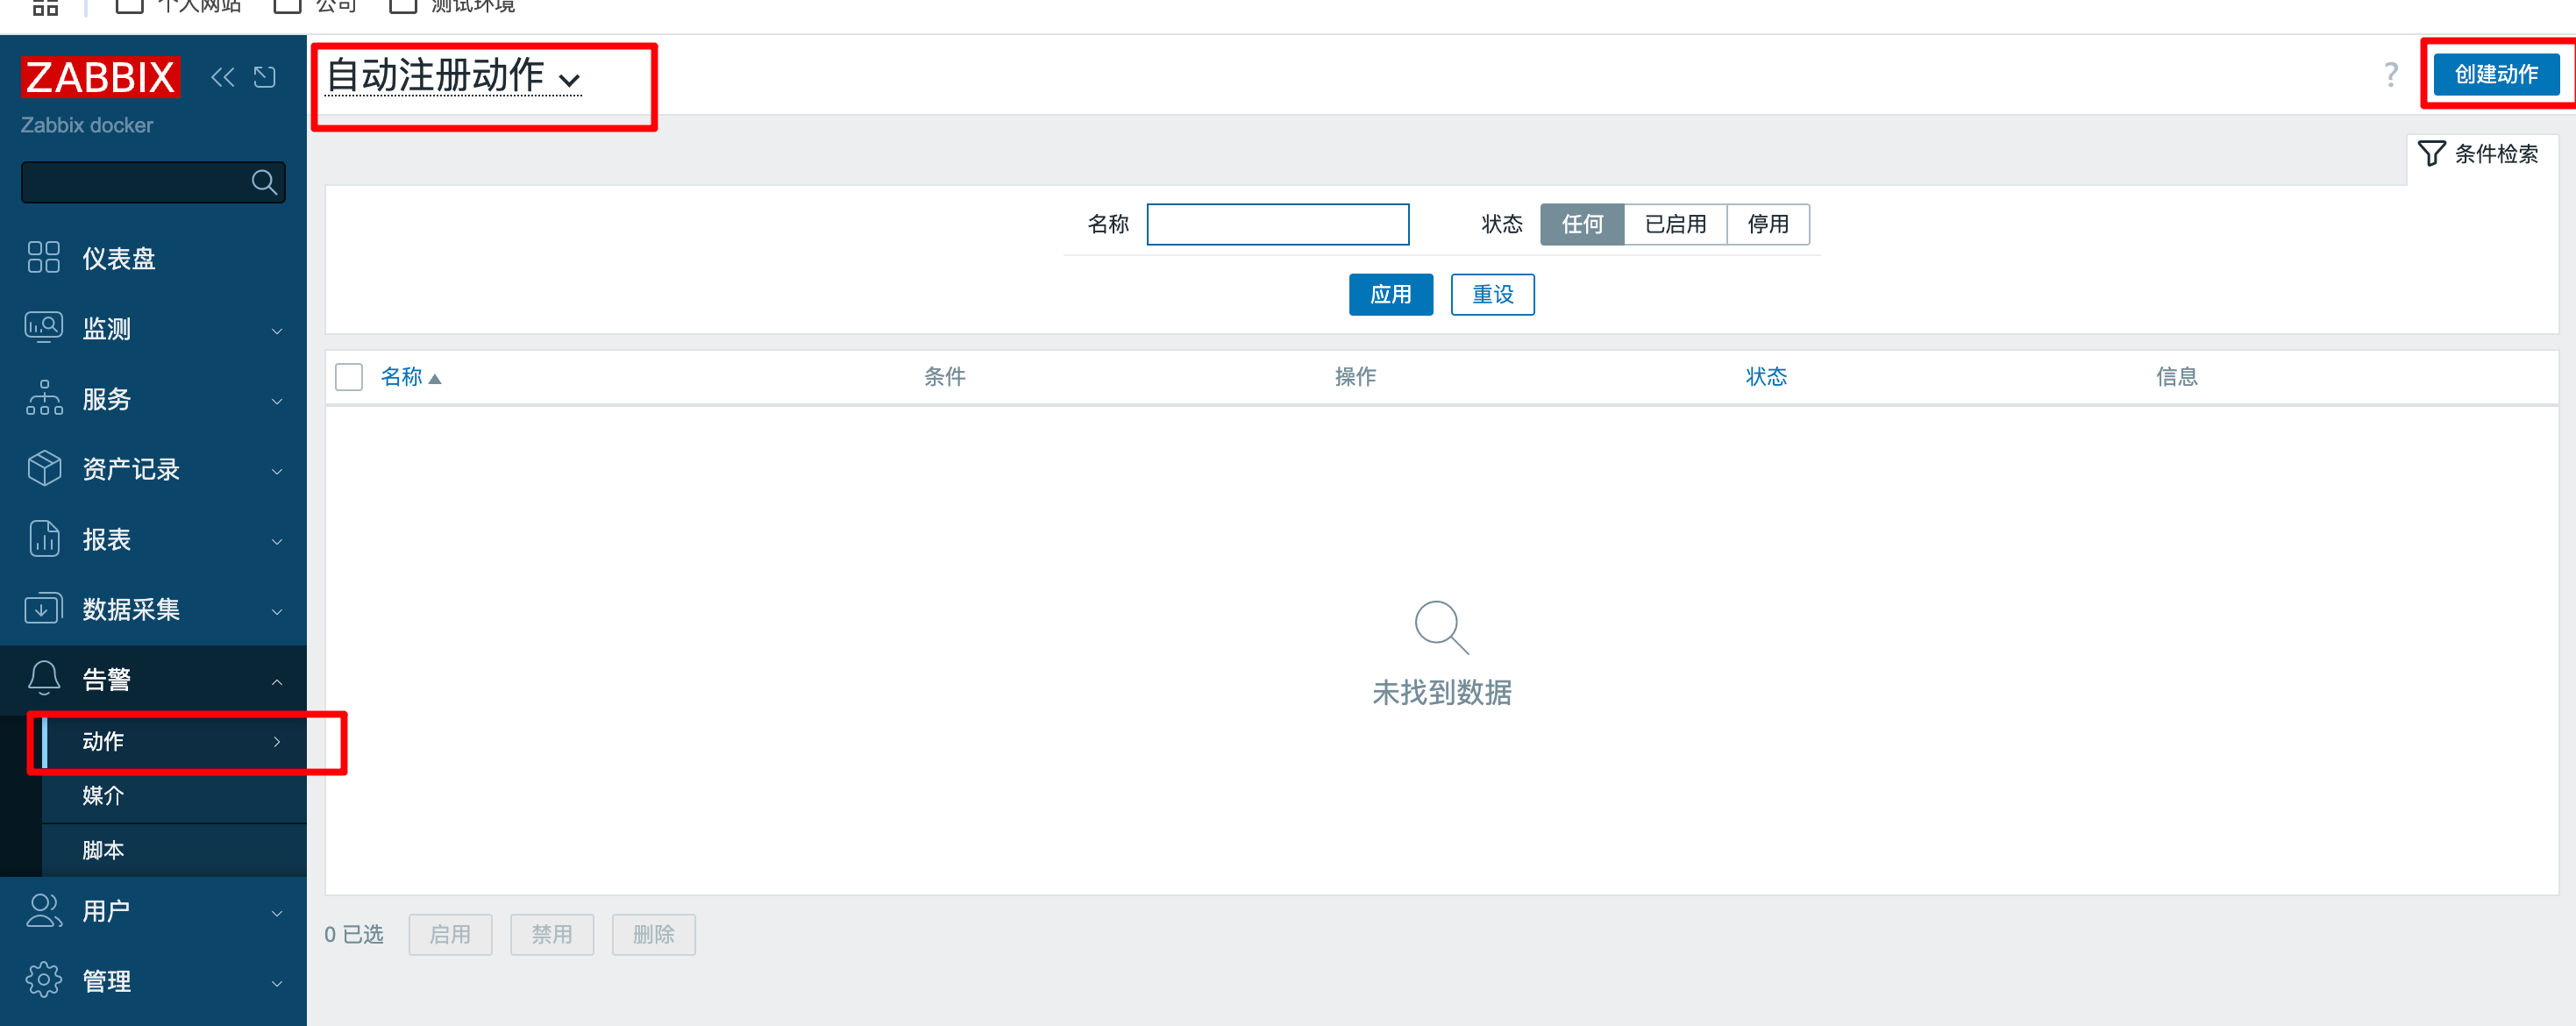The height and width of the screenshot is (1026, 2576).
Task: Check the select-all checkbox in table header
Action: 348,377
